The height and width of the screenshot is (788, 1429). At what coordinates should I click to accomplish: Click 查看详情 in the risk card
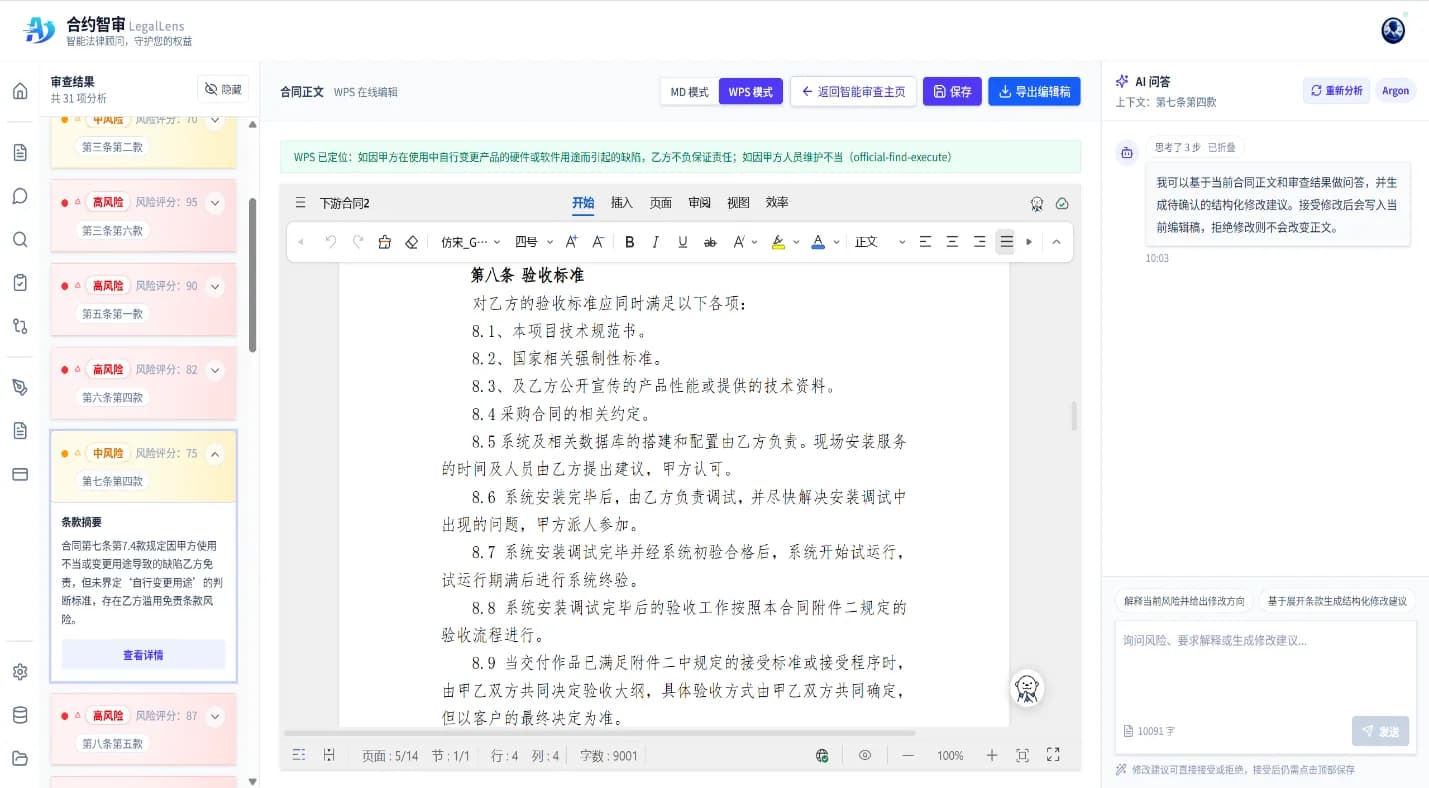(143, 655)
